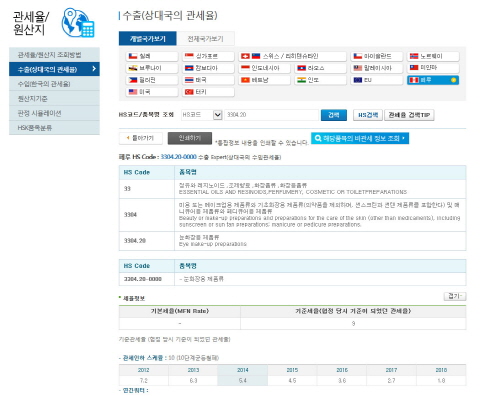The width and height of the screenshot is (485, 396).
Task: Select the Indonesia (인도네시아) flag button
Action: pos(264,68)
